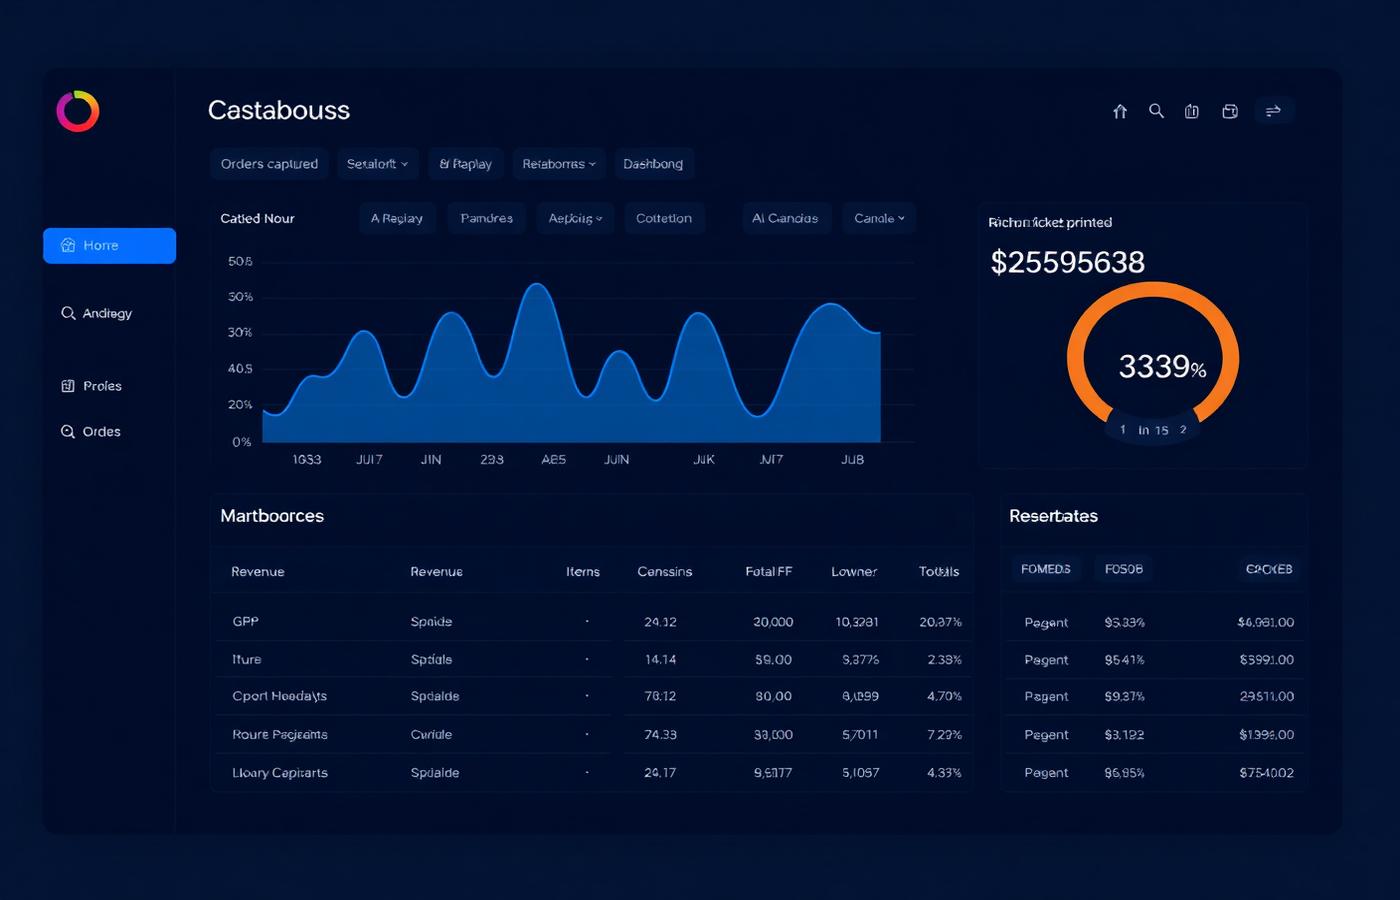Click the $5991.00 amount
1400x900 pixels.
coord(1267,660)
